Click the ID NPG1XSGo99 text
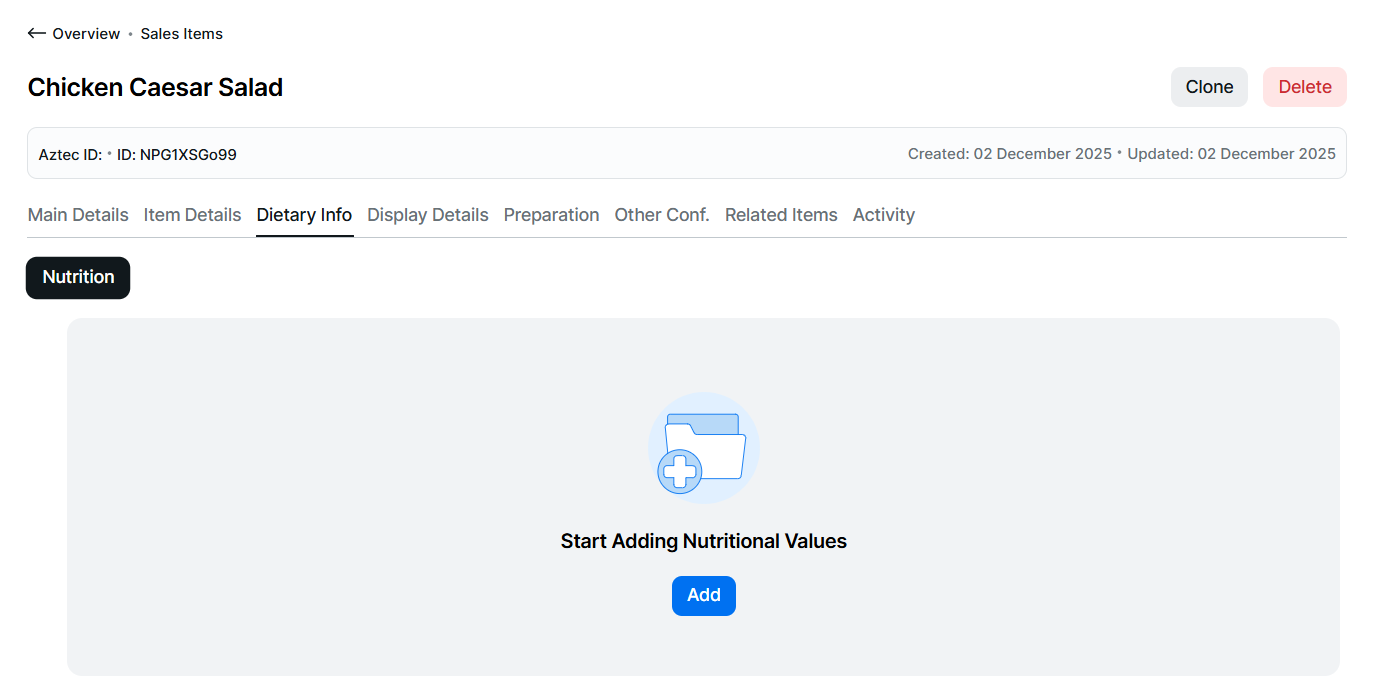 coord(176,154)
